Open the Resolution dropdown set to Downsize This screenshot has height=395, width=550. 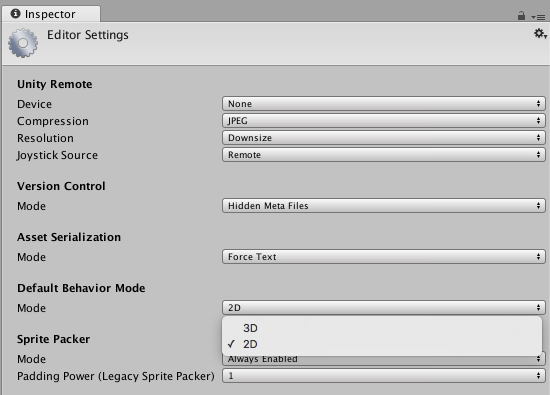tap(384, 138)
